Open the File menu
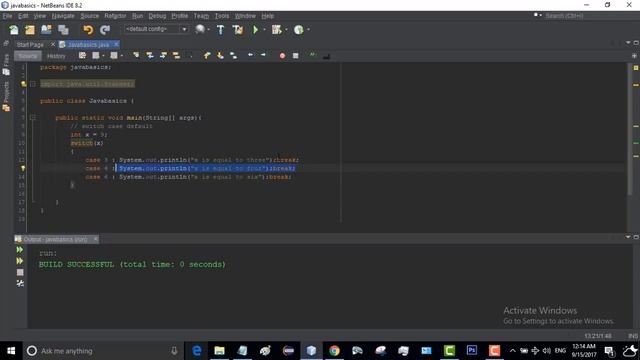Screen dimensions: 640x360 (x=7, y=16)
